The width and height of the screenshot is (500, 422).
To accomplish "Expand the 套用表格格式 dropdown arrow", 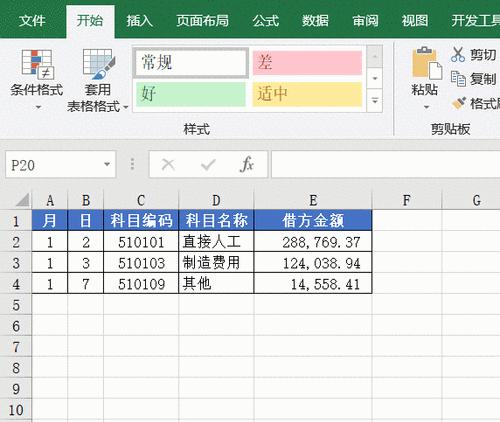I will click(126, 107).
